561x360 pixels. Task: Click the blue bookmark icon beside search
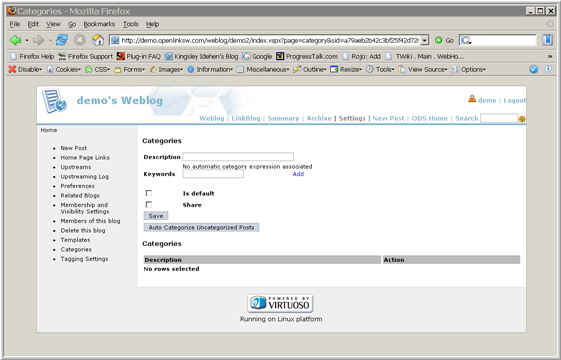pos(547,40)
